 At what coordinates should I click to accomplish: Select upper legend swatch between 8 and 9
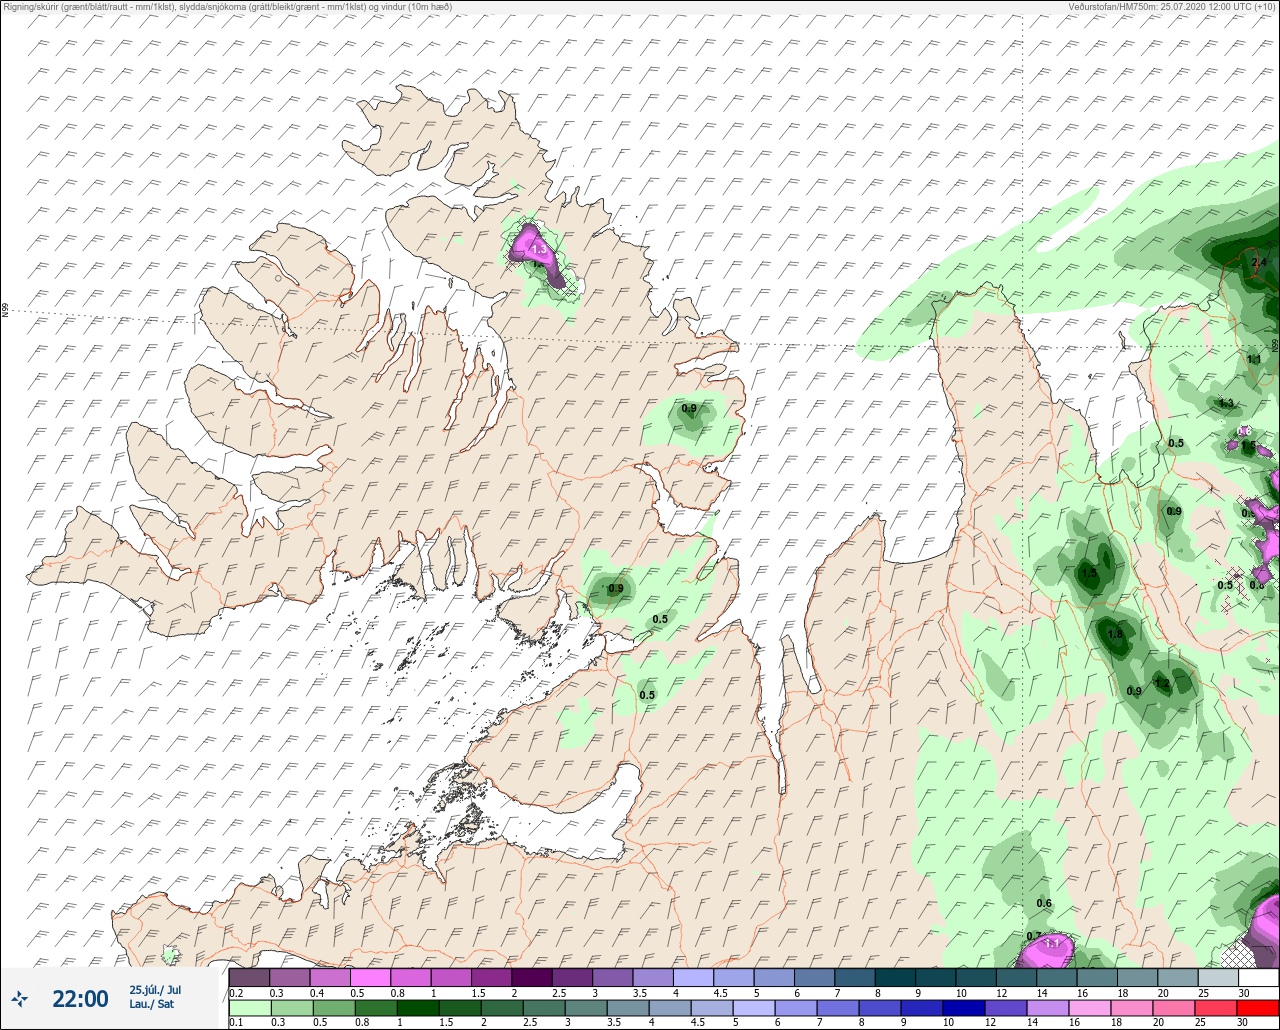pyautogui.click(x=895, y=977)
